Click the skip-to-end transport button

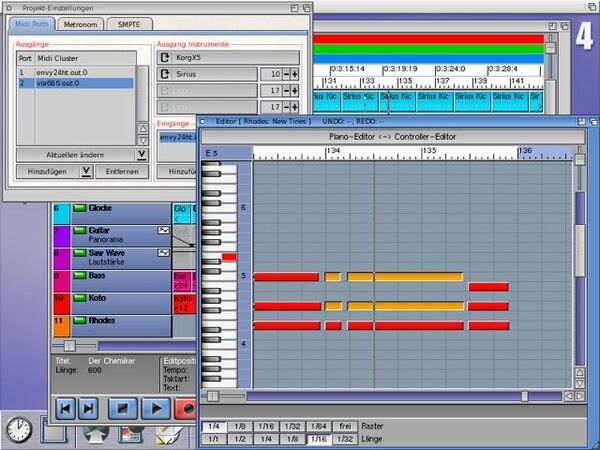click(x=89, y=408)
